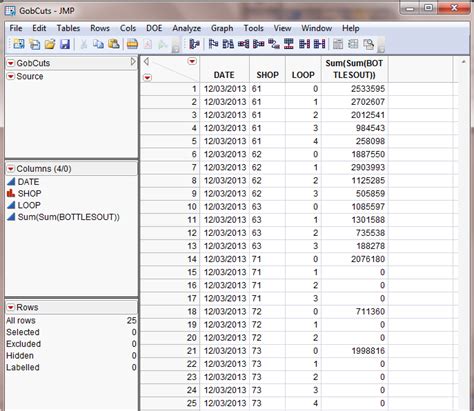Click the Open file folder icon

click(50, 44)
